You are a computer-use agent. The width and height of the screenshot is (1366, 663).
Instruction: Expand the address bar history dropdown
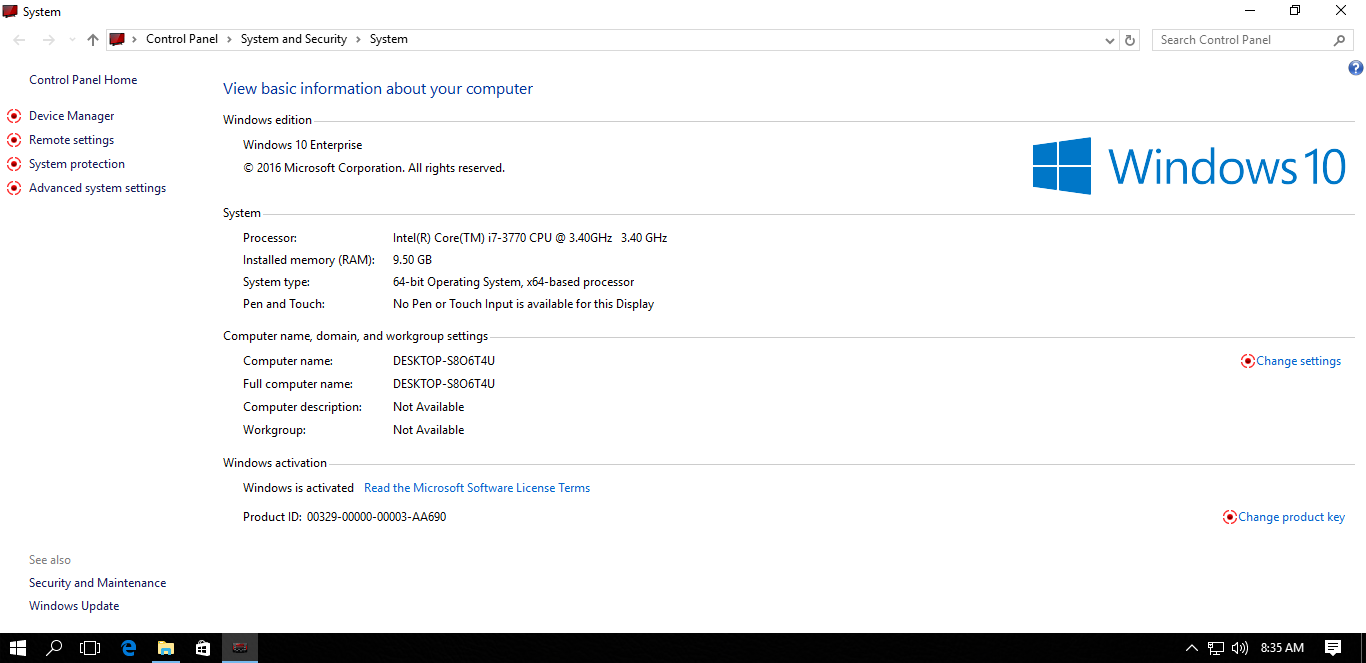(1110, 40)
